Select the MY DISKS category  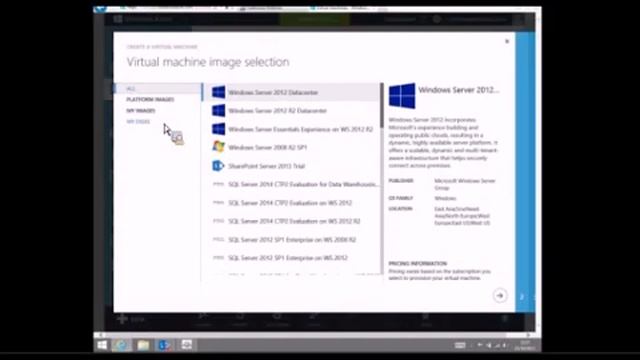[138, 122]
